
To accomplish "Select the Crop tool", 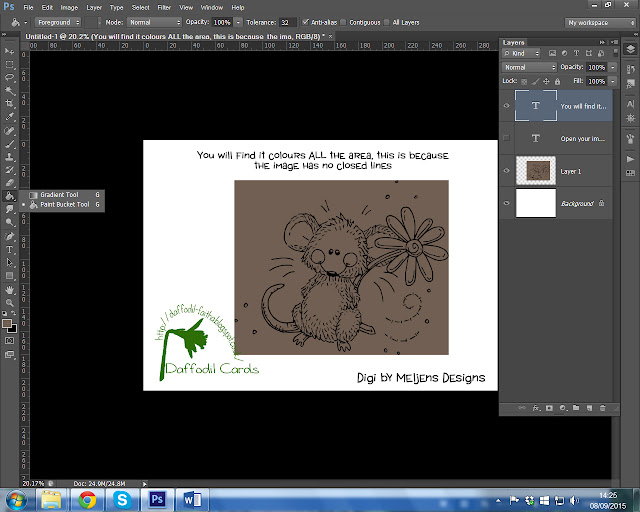I will tap(9, 104).
